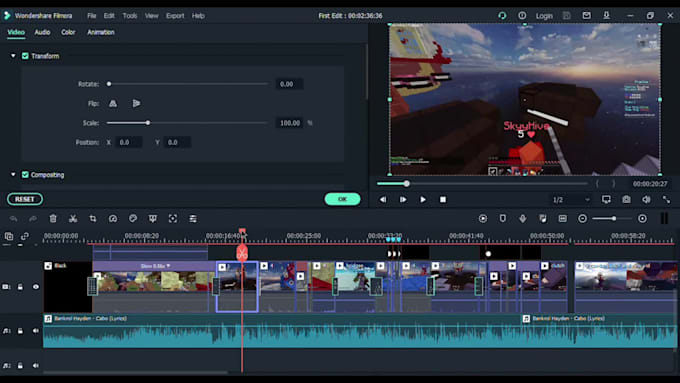Click the red scissors playhead marker
The height and width of the screenshot is (383, 680).
[242, 253]
